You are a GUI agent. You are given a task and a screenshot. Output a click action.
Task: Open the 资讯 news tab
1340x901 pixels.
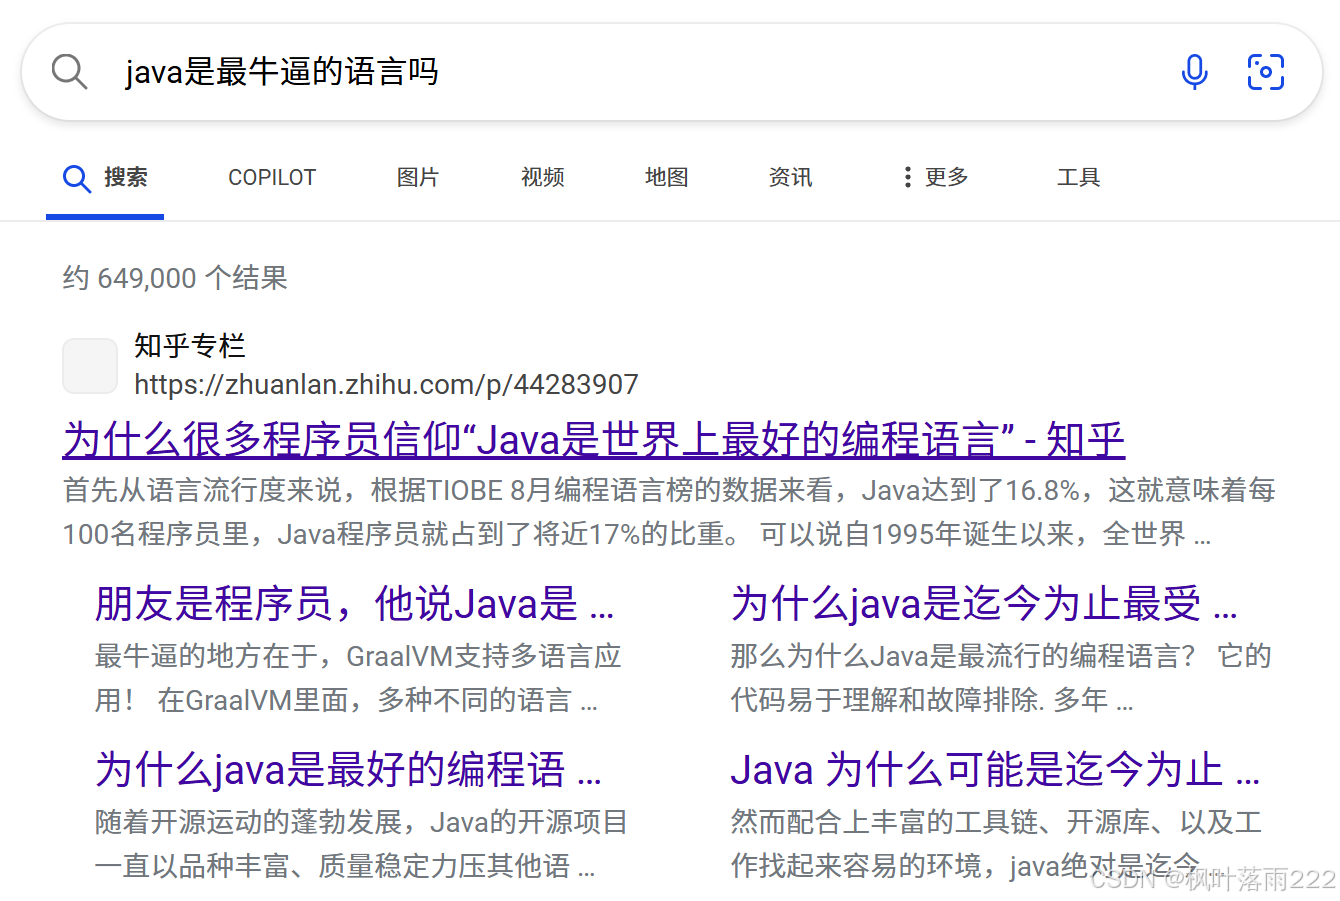click(790, 177)
